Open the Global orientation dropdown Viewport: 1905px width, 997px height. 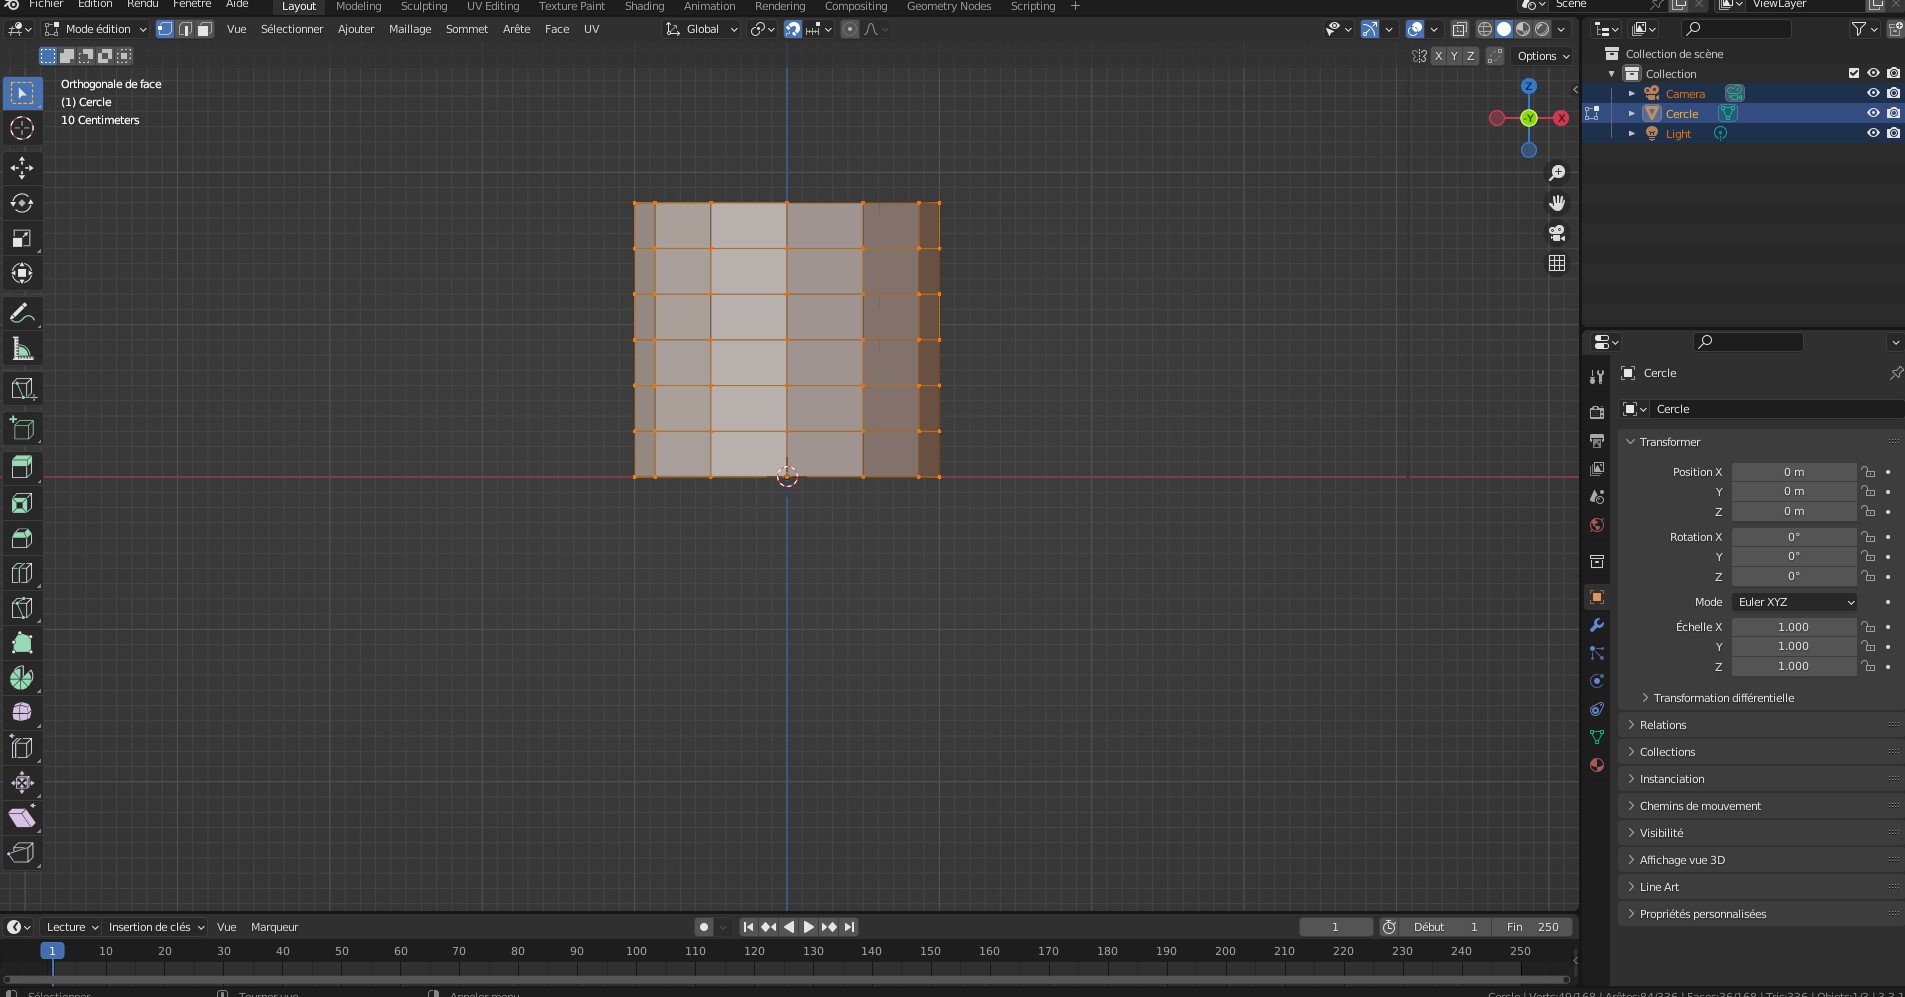tap(702, 29)
